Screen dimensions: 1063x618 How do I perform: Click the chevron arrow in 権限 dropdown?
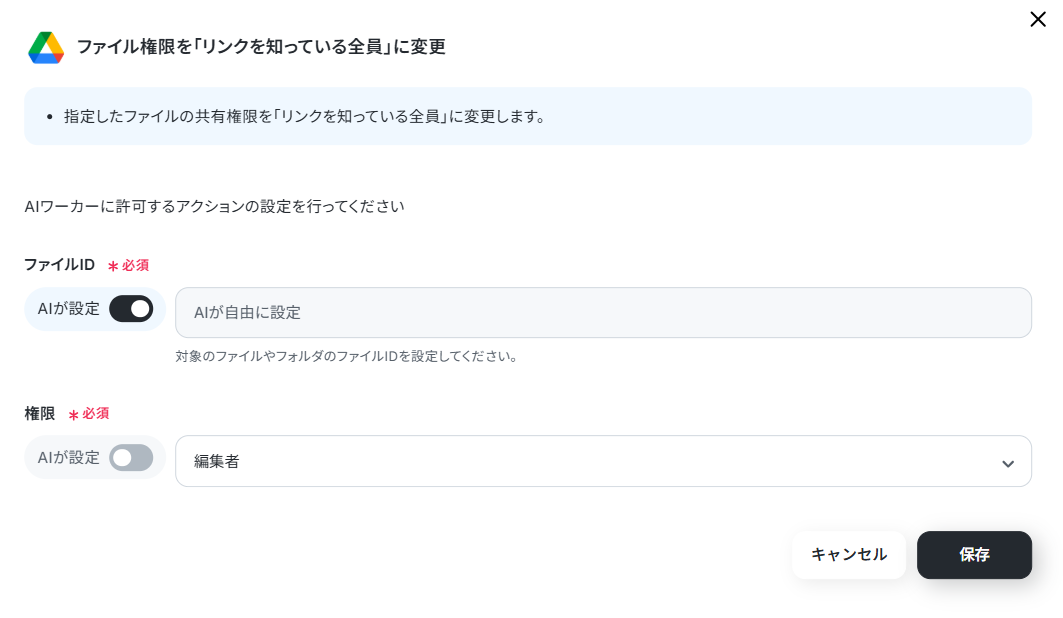1008,464
